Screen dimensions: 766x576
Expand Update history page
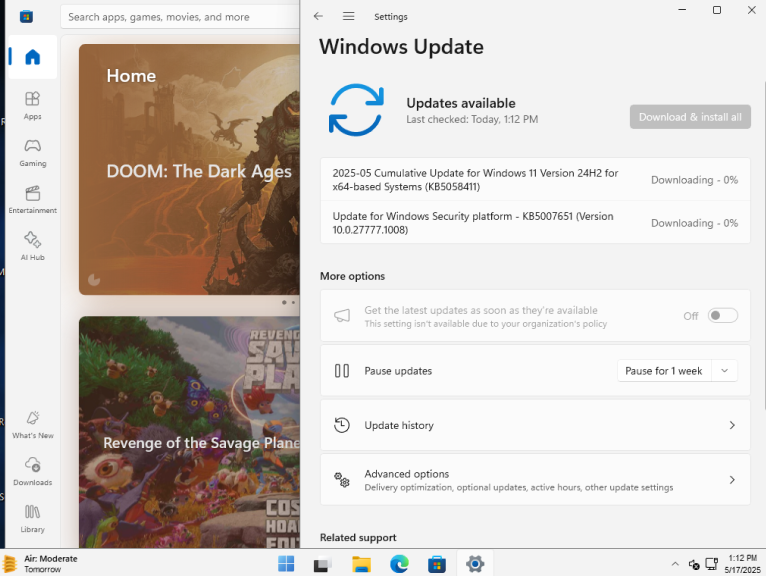click(535, 425)
